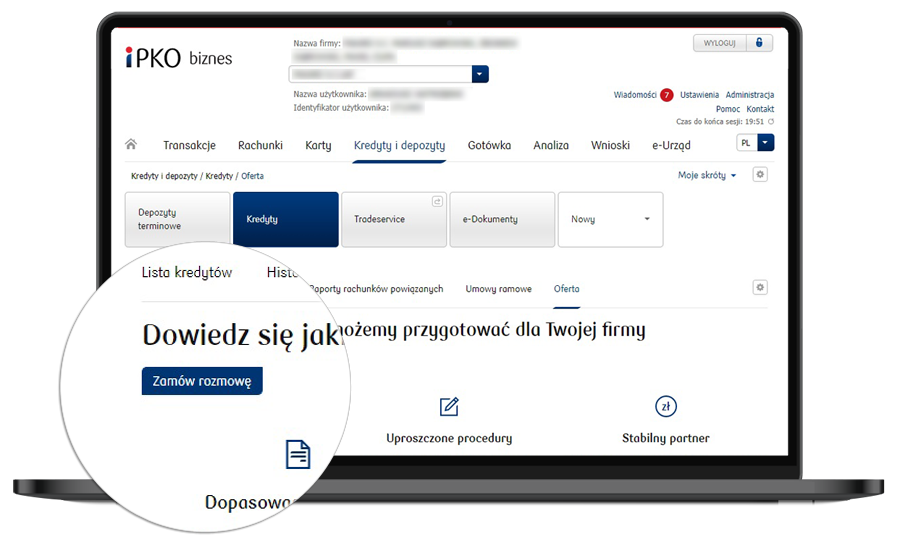The height and width of the screenshot is (545, 900).
Task: Expand the Moje skróty shortcuts menu
Action: 706,175
